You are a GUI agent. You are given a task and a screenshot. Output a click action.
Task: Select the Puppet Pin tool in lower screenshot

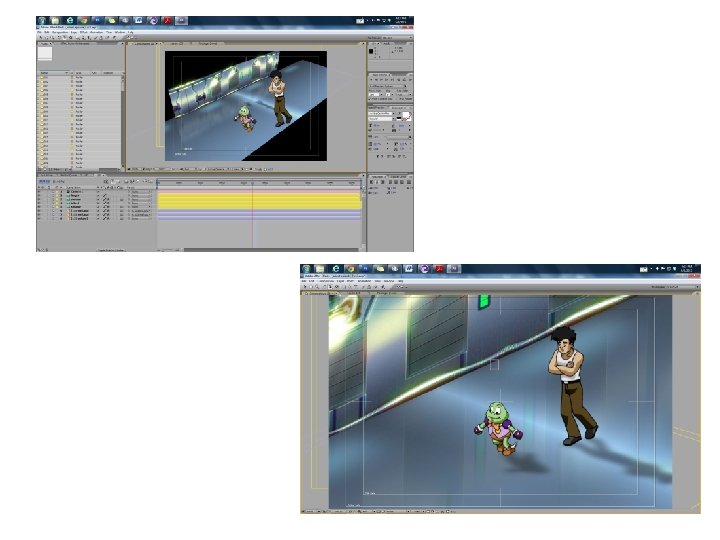(383, 287)
